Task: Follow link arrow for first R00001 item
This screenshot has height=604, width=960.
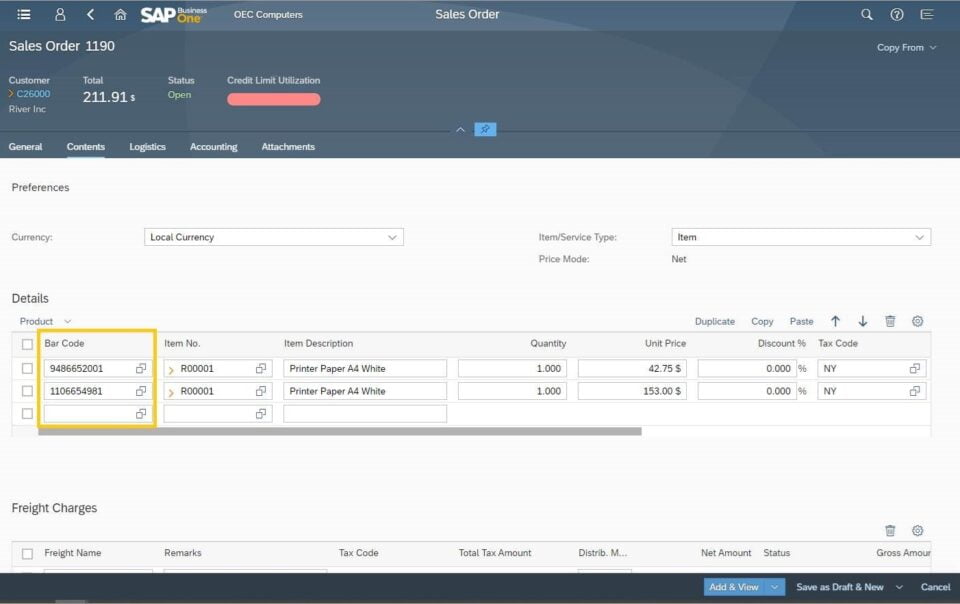Action: [171, 370]
